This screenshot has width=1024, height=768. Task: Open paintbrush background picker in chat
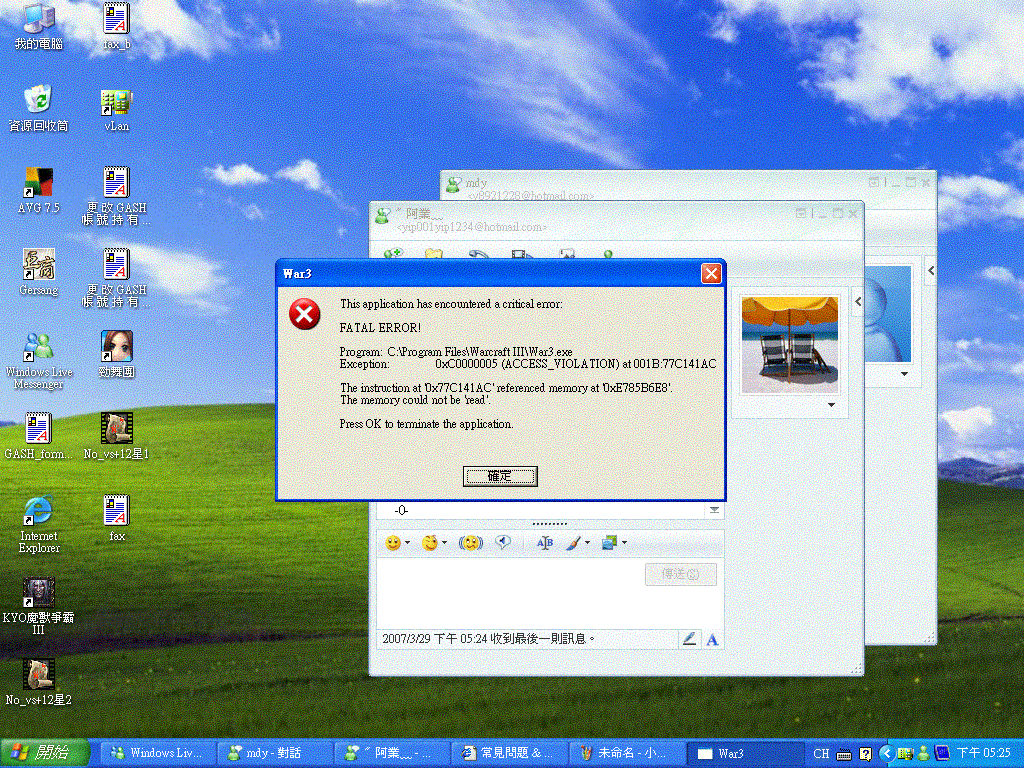(x=573, y=543)
